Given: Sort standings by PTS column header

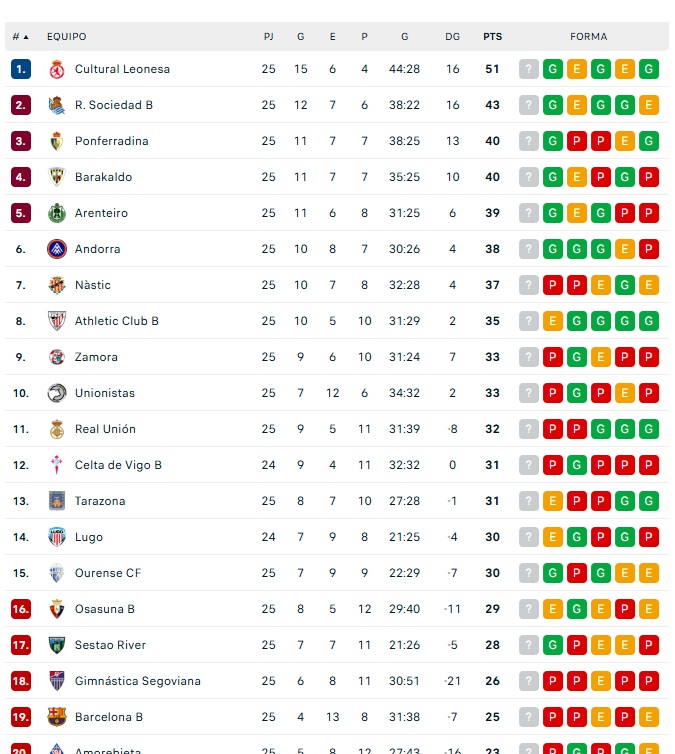Looking at the screenshot, I should coord(492,37).
